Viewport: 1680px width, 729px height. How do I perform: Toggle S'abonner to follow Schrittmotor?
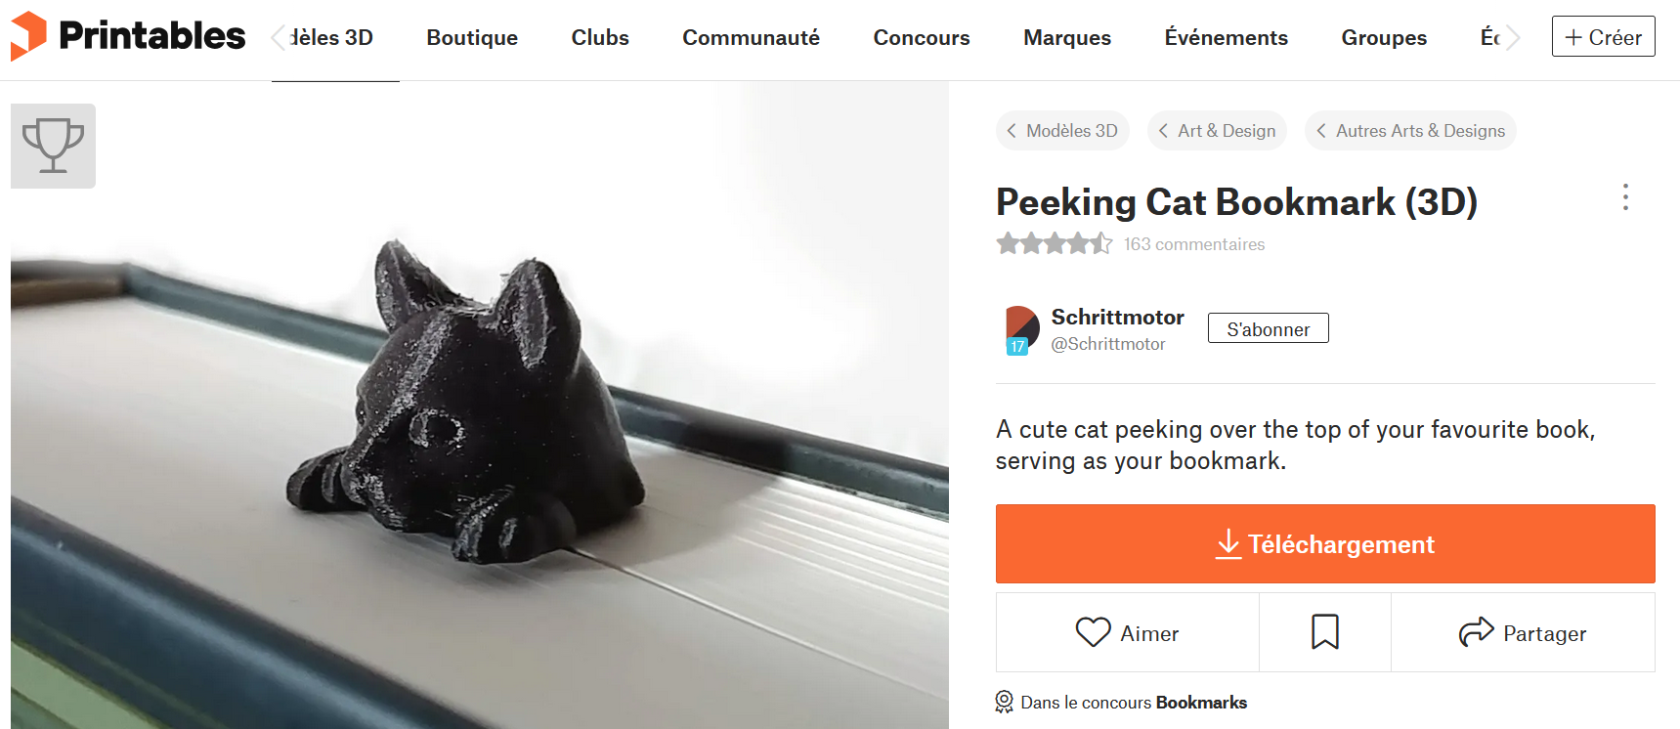click(x=1268, y=329)
